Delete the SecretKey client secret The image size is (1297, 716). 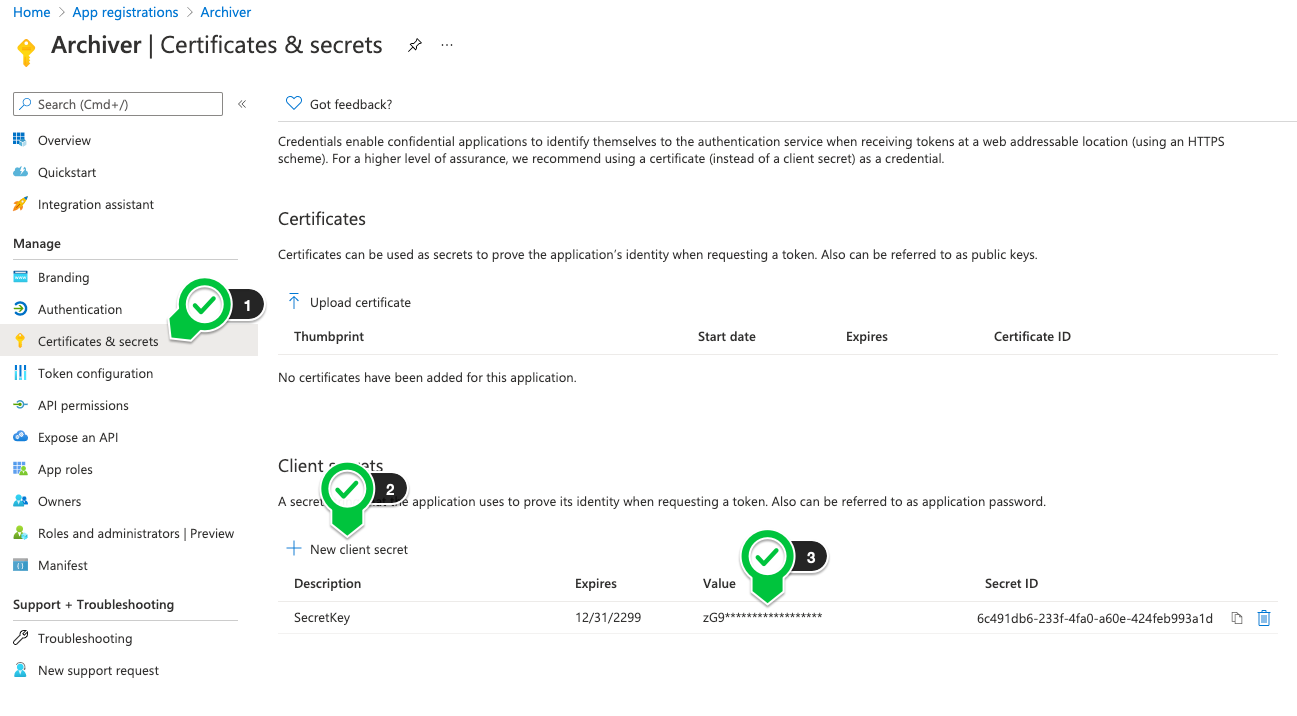pyautogui.click(x=1264, y=618)
